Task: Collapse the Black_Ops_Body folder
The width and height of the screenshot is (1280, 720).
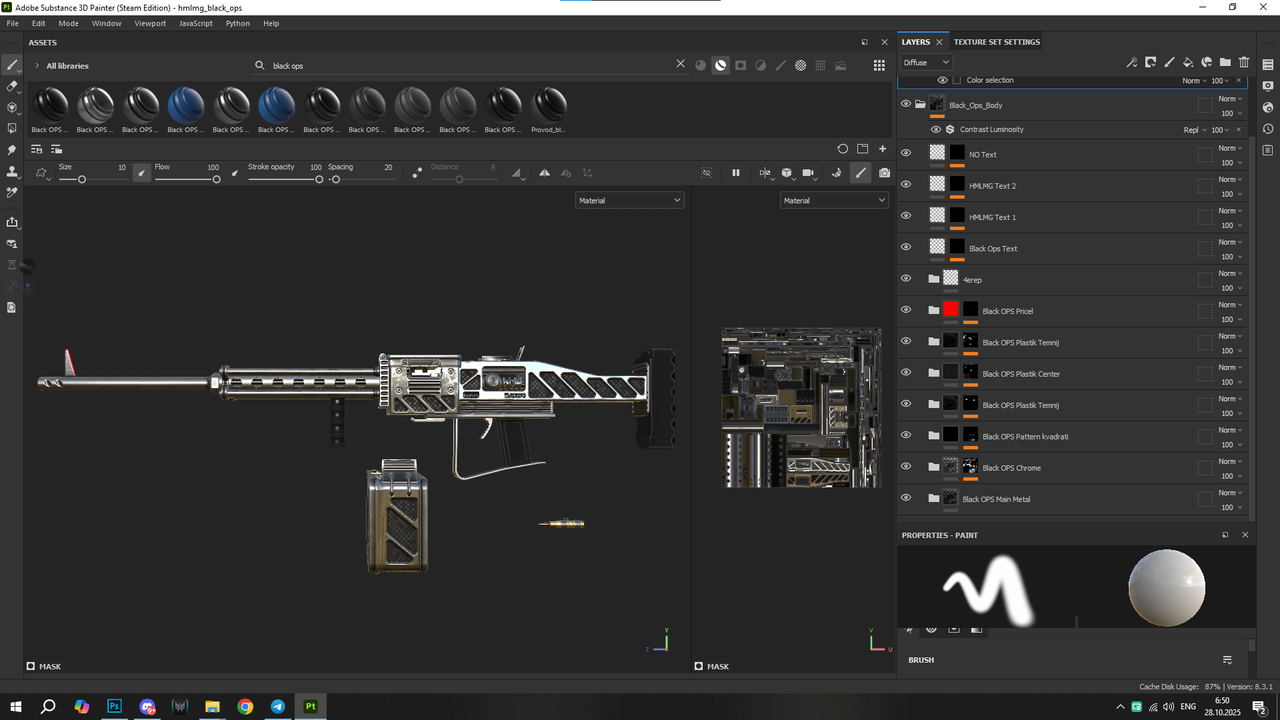Action: [920, 104]
